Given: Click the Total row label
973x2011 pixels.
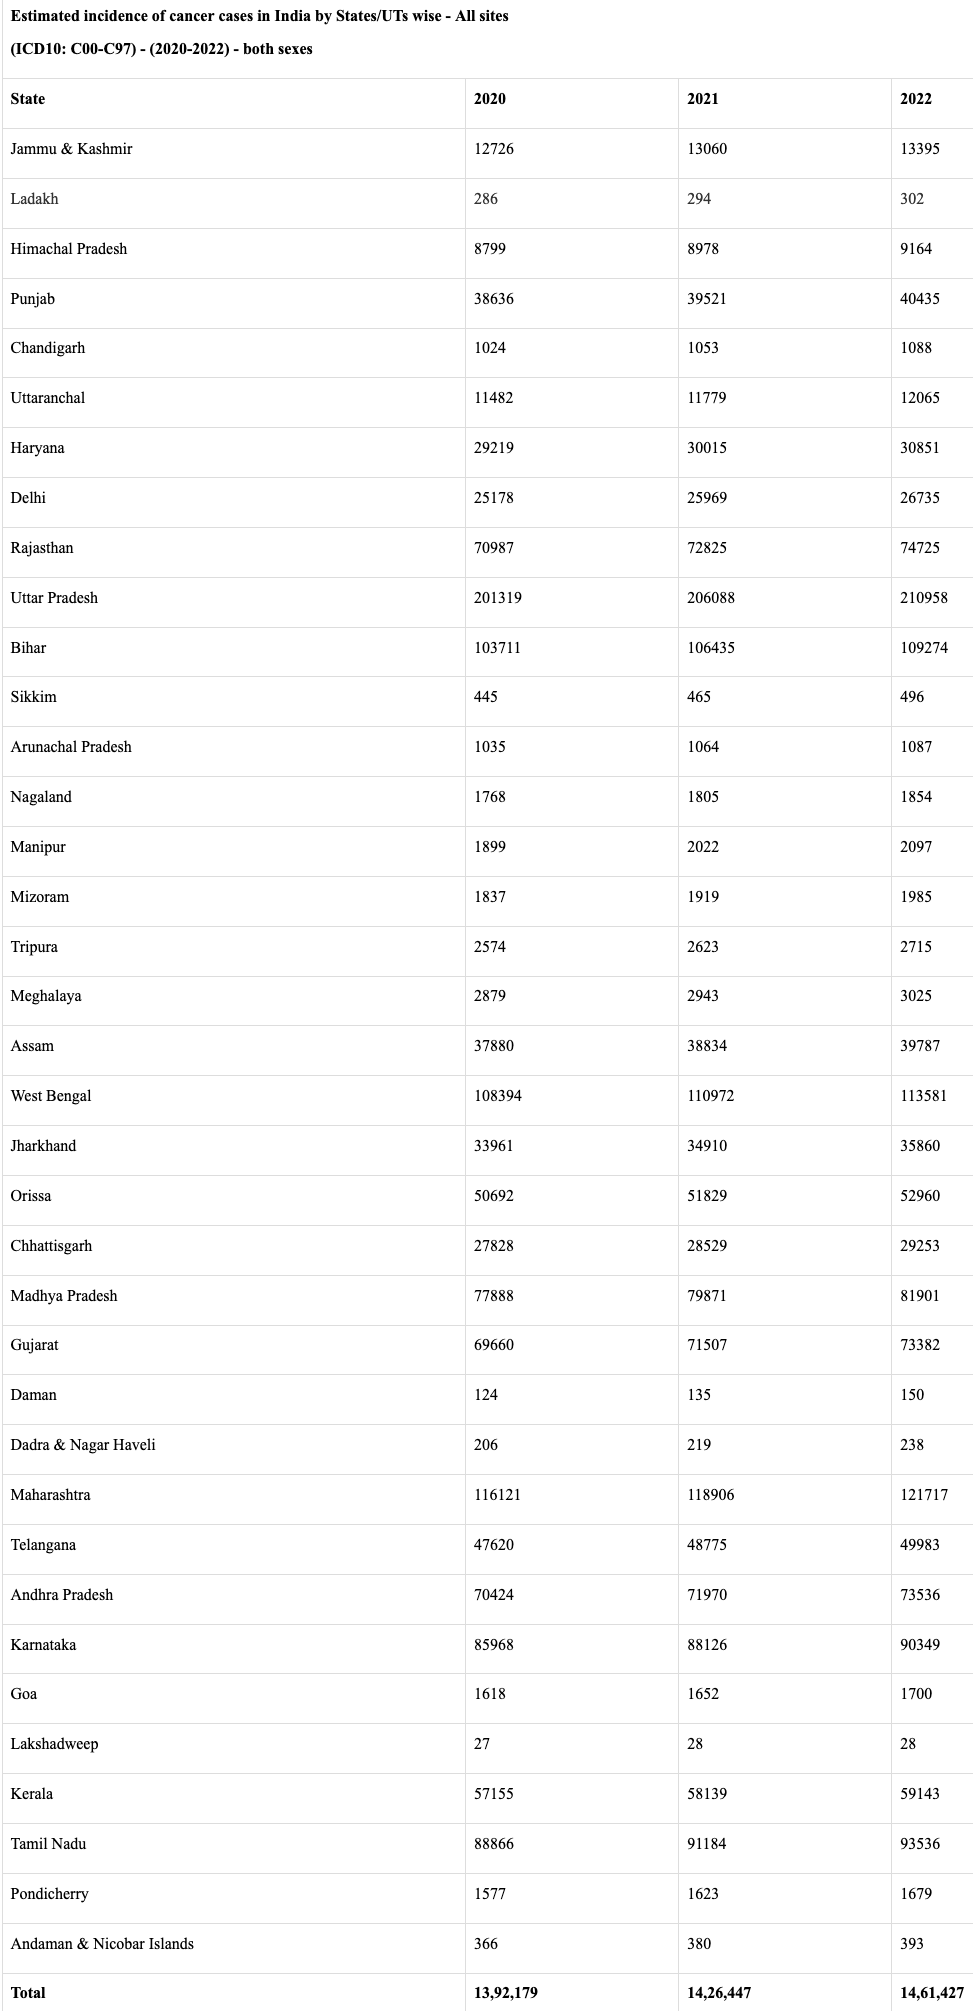Looking at the screenshot, I should coord(28,1993).
